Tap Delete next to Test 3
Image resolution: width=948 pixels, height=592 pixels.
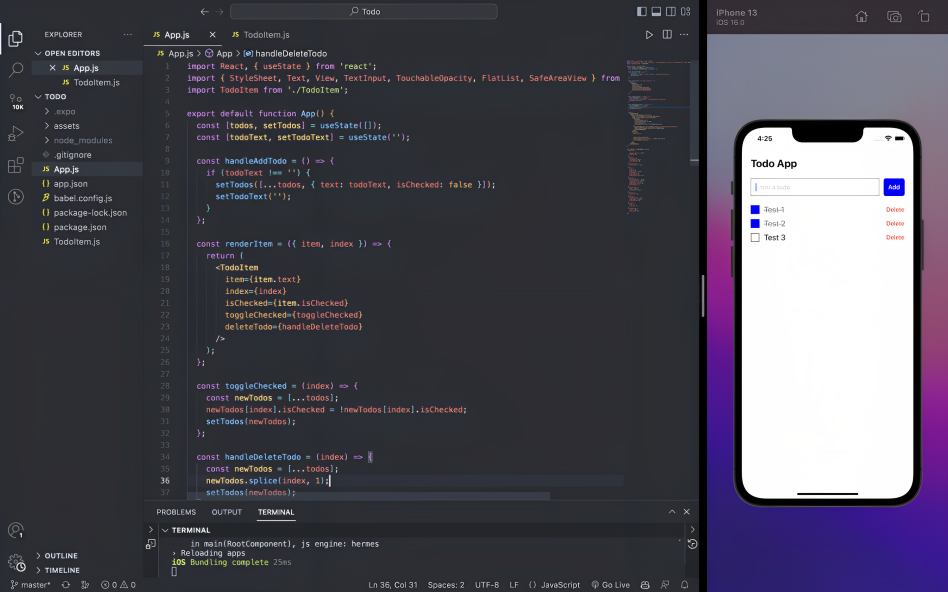(895, 238)
